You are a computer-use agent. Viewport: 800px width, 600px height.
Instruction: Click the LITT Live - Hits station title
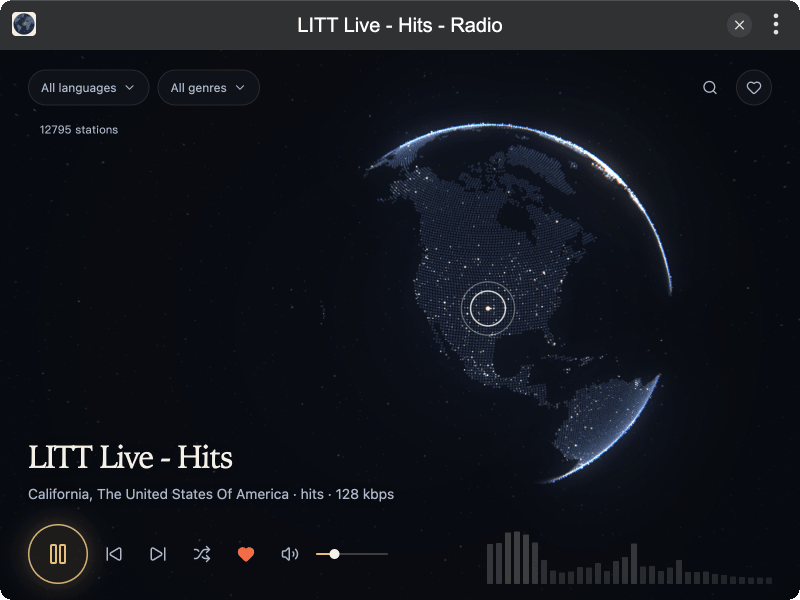[x=130, y=457]
